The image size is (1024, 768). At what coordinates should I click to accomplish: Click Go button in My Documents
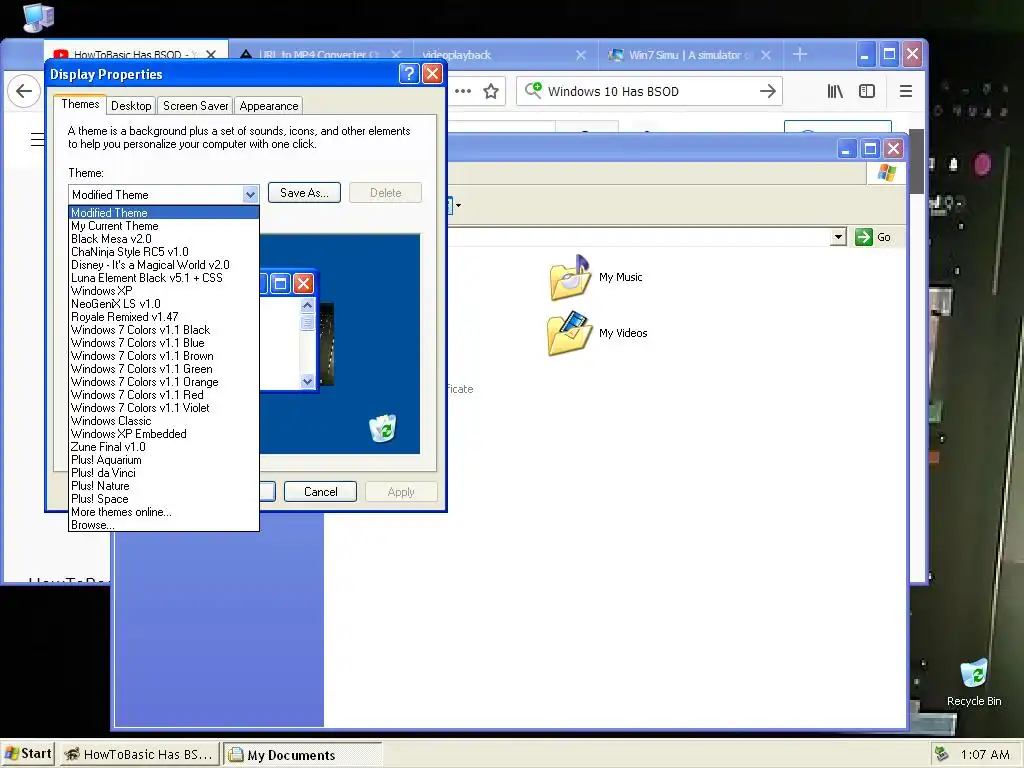874,237
